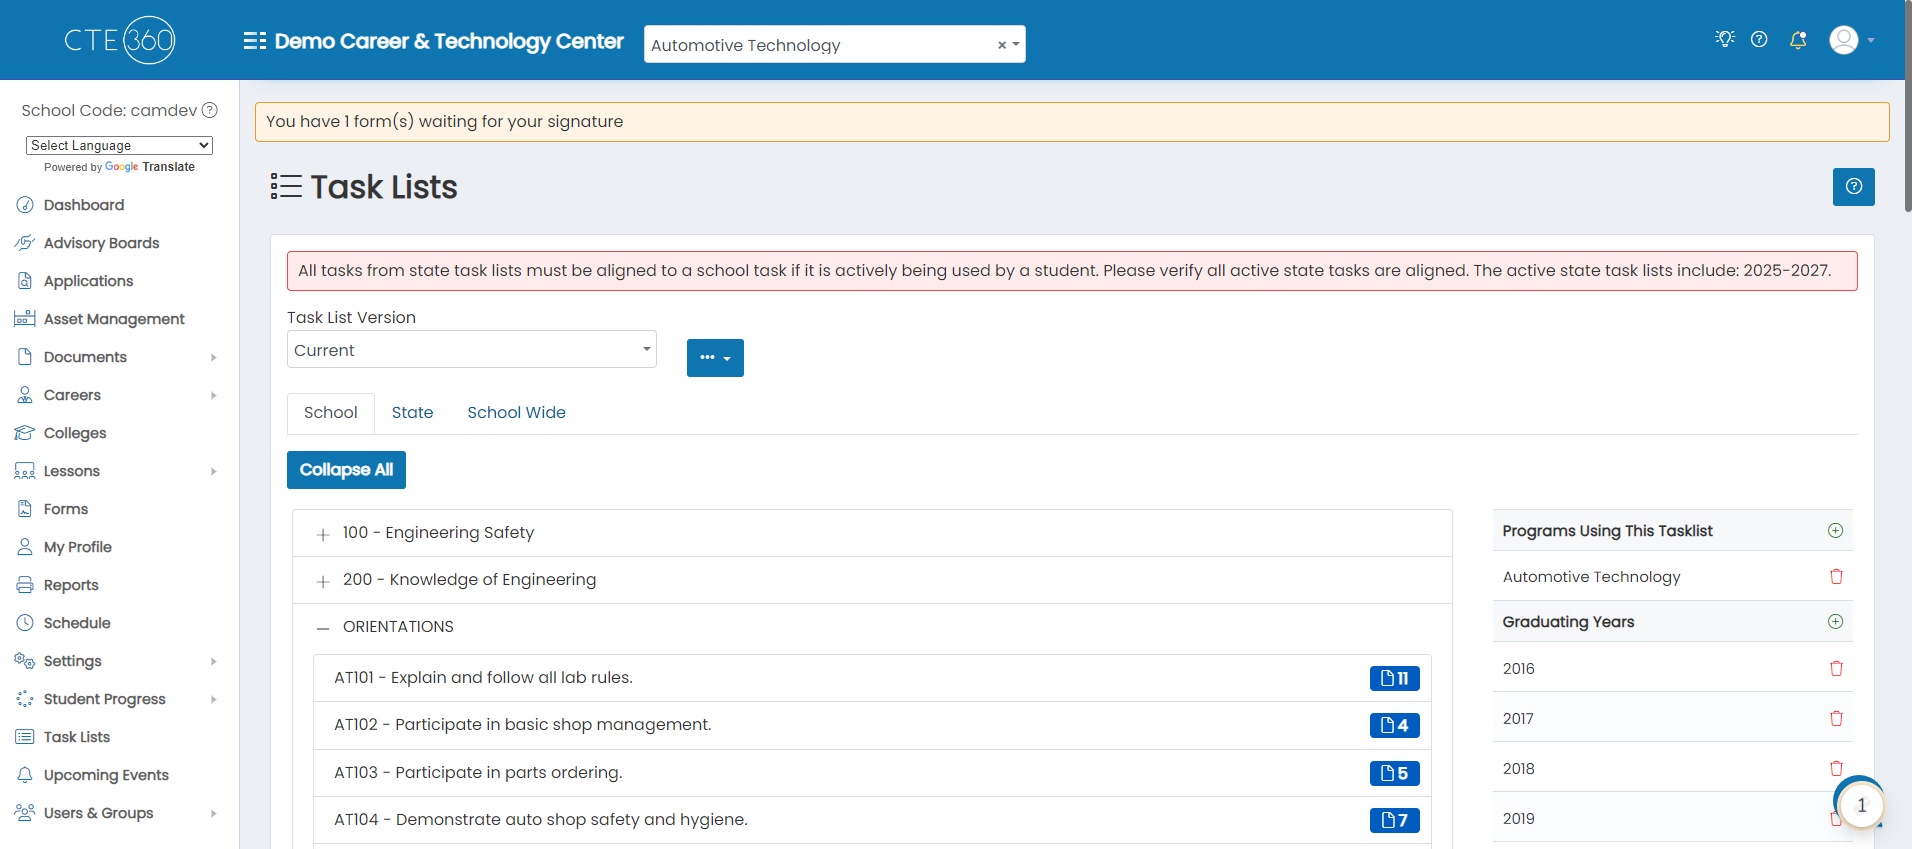Screen dimensions: 1912x849
Task: Open Forms in sidebar
Action: pos(66,509)
